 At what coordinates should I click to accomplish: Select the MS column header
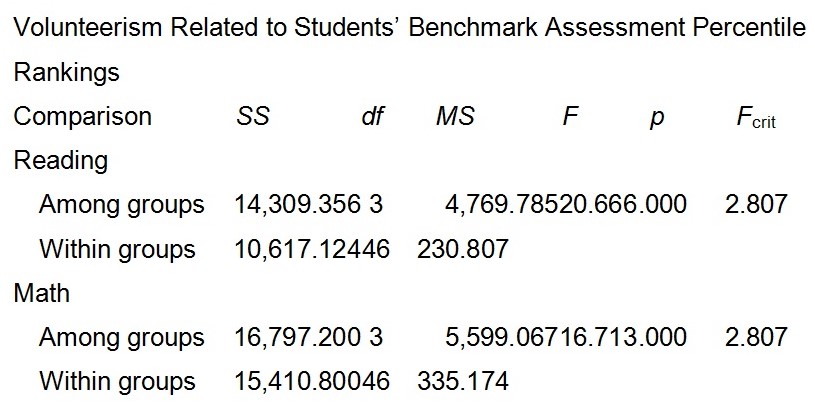point(455,117)
